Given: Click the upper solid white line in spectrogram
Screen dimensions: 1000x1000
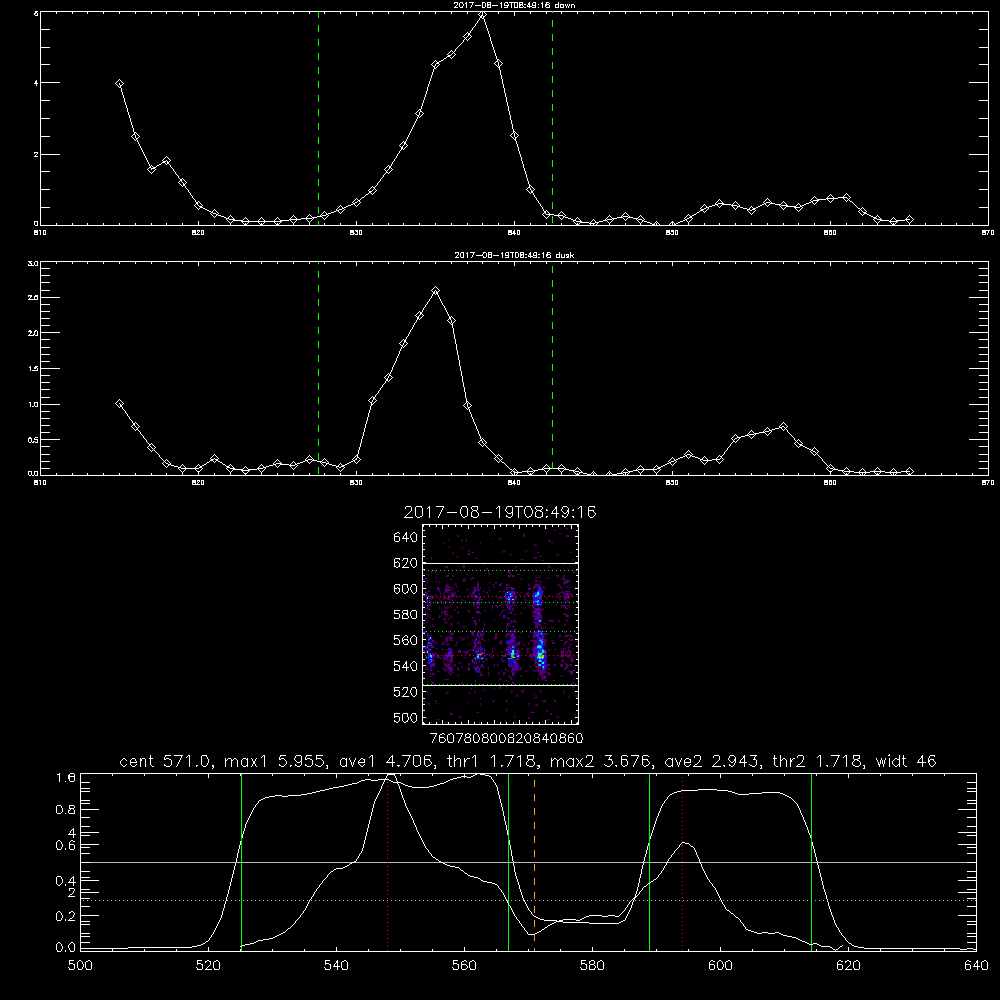Looking at the screenshot, I should [500, 563].
